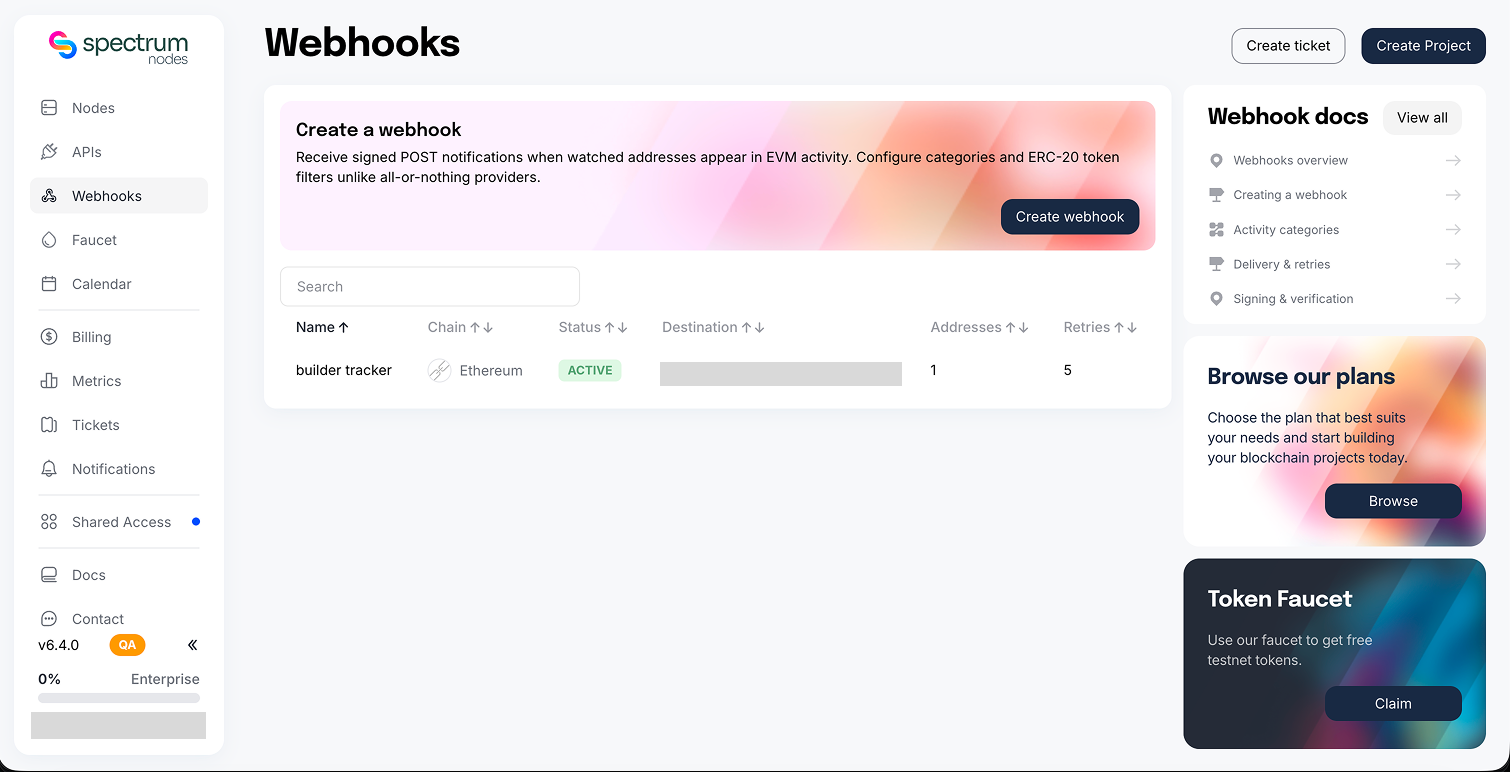Sort table by Chain column
The image size is (1510, 772).
point(460,327)
